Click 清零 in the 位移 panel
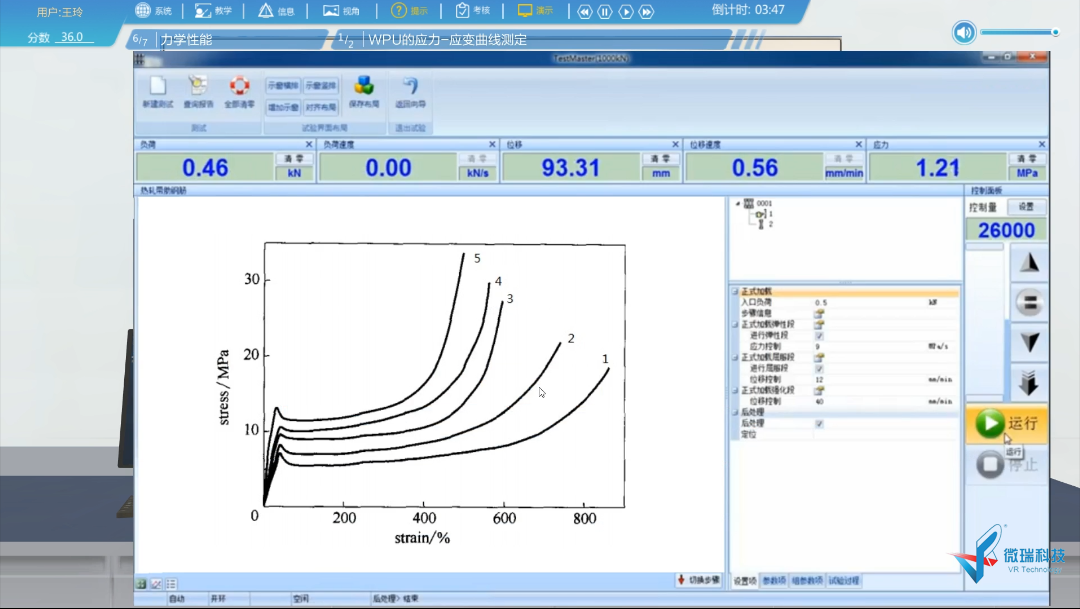The image size is (1080, 609). click(x=661, y=158)
